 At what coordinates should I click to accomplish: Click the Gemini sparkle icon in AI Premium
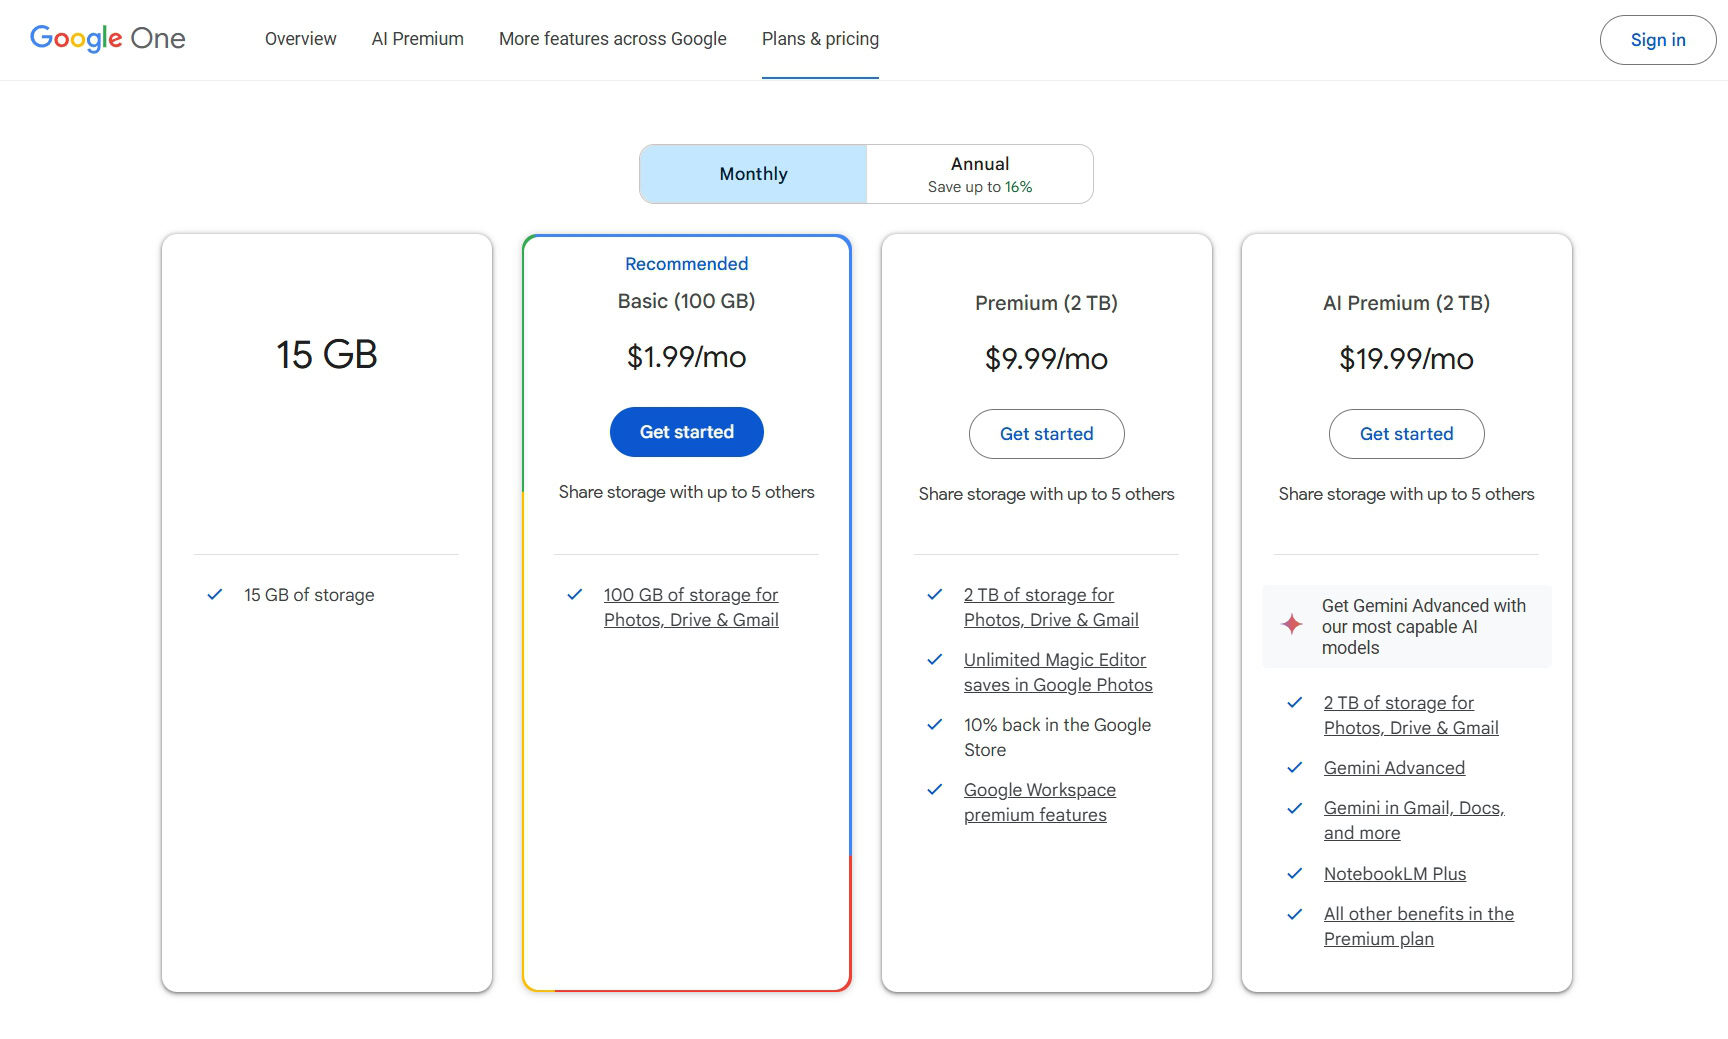(x=1292, y=625)
